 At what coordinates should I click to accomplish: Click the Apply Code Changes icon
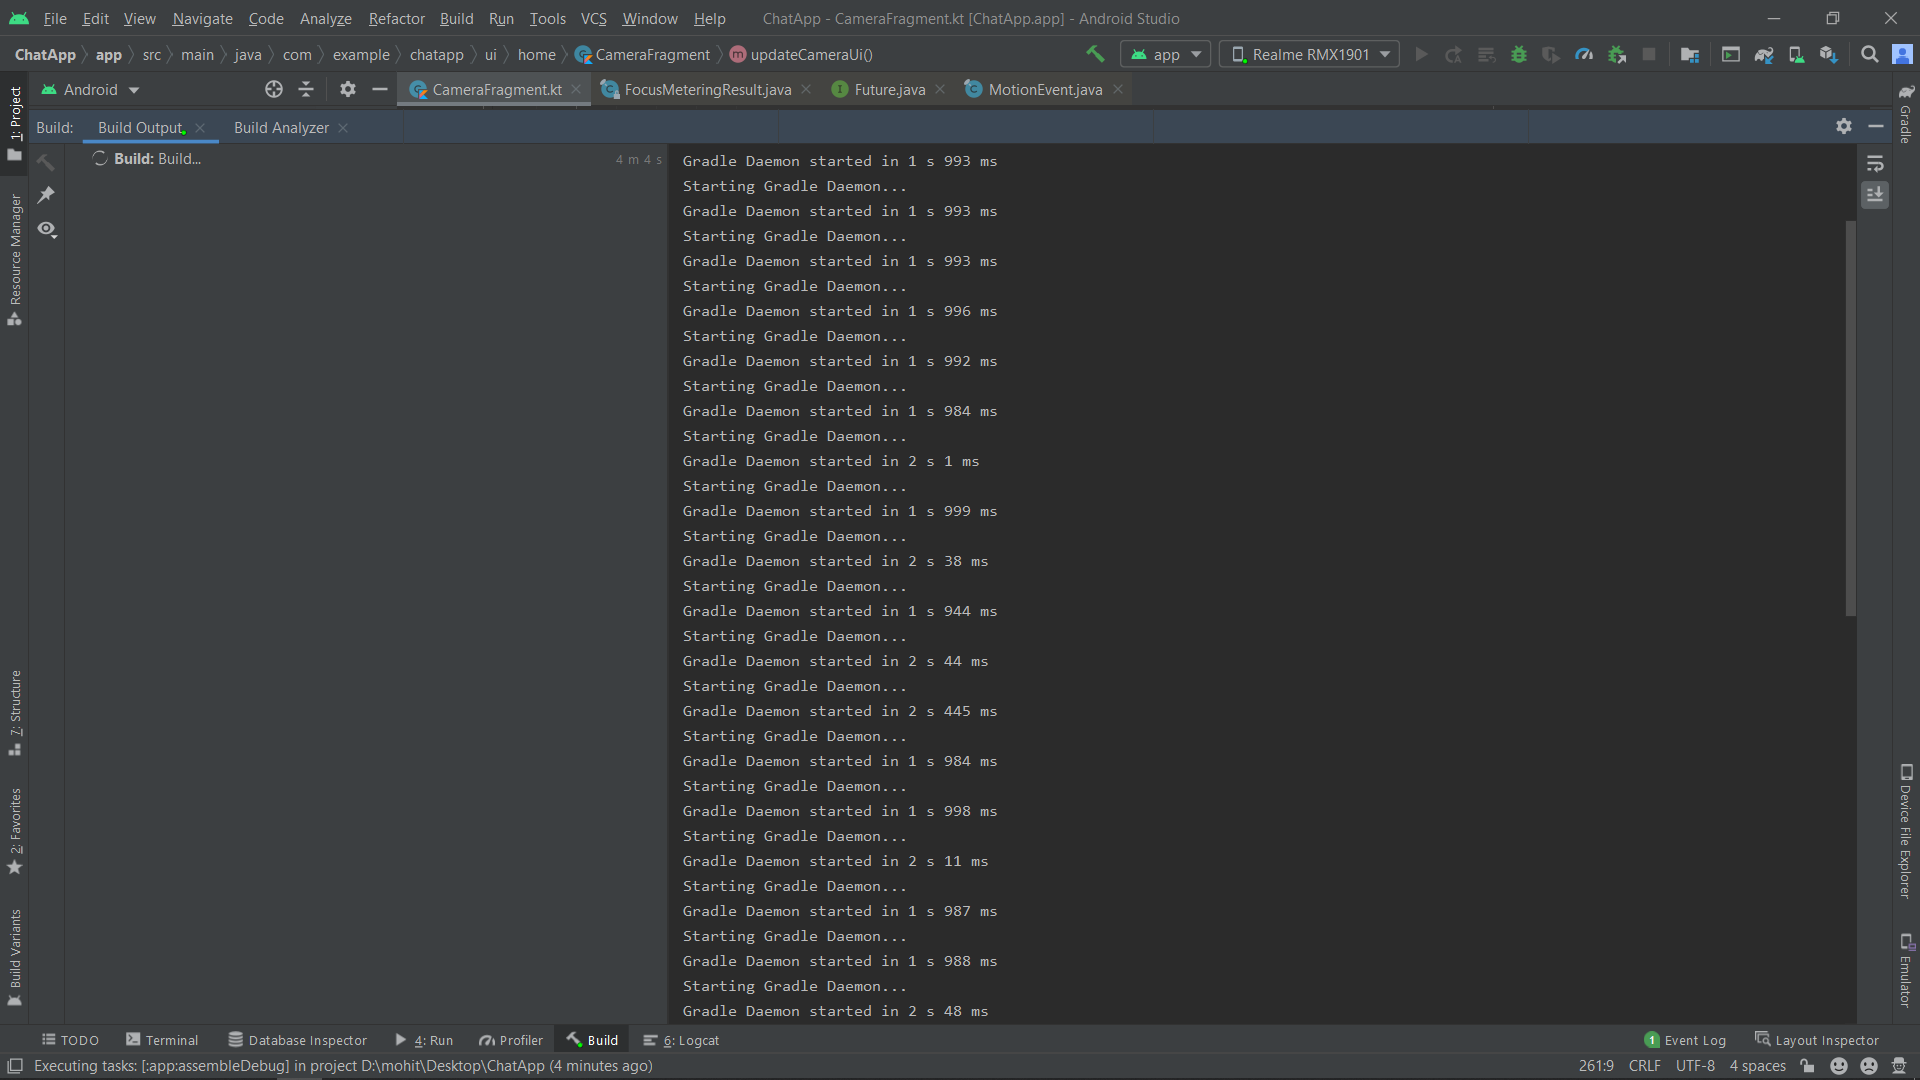(1487, 54)
